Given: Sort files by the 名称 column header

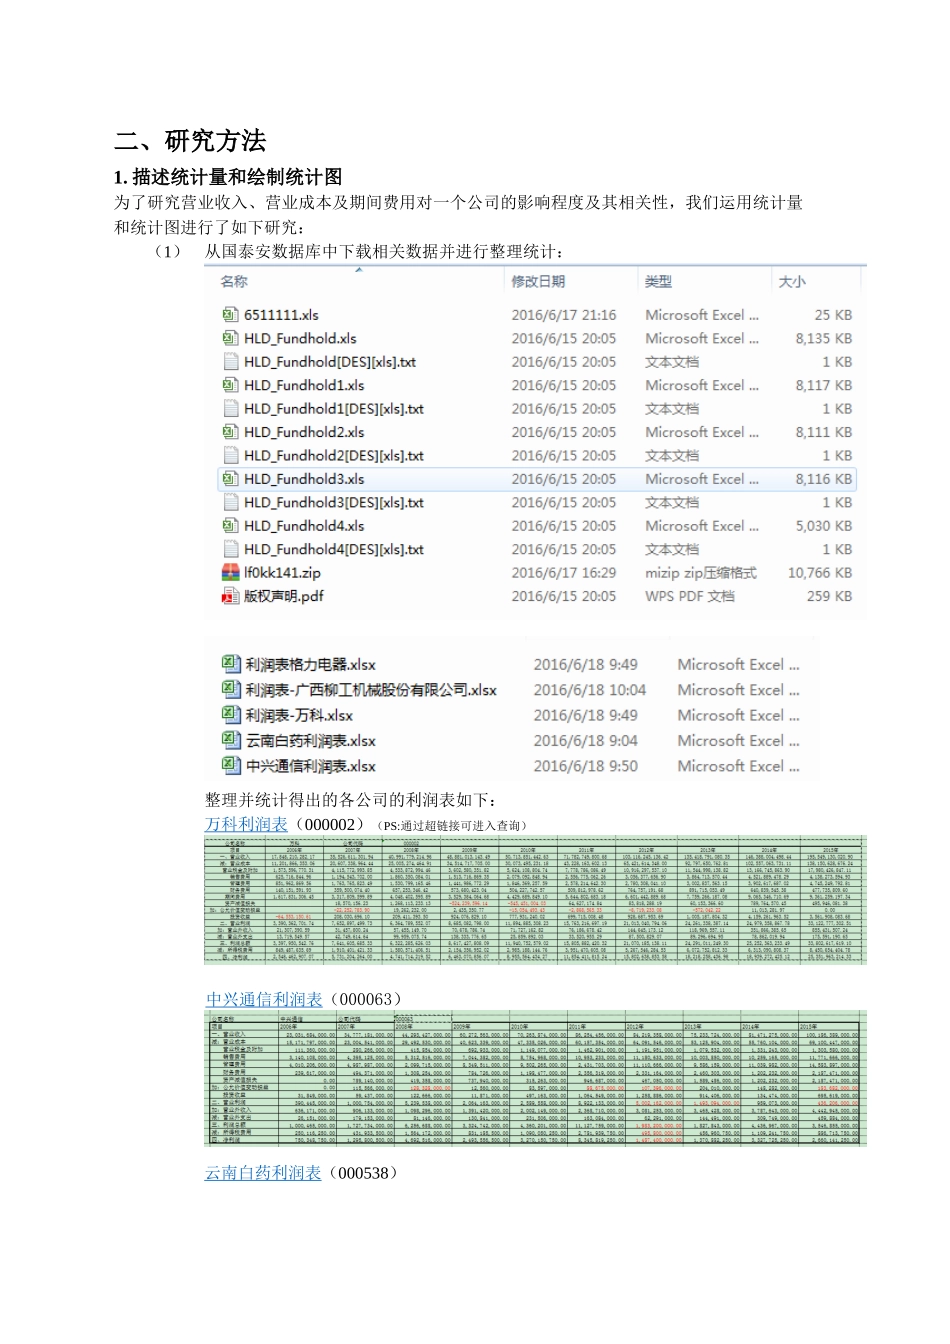Looking at the screenshot, I should click(234, 282).
